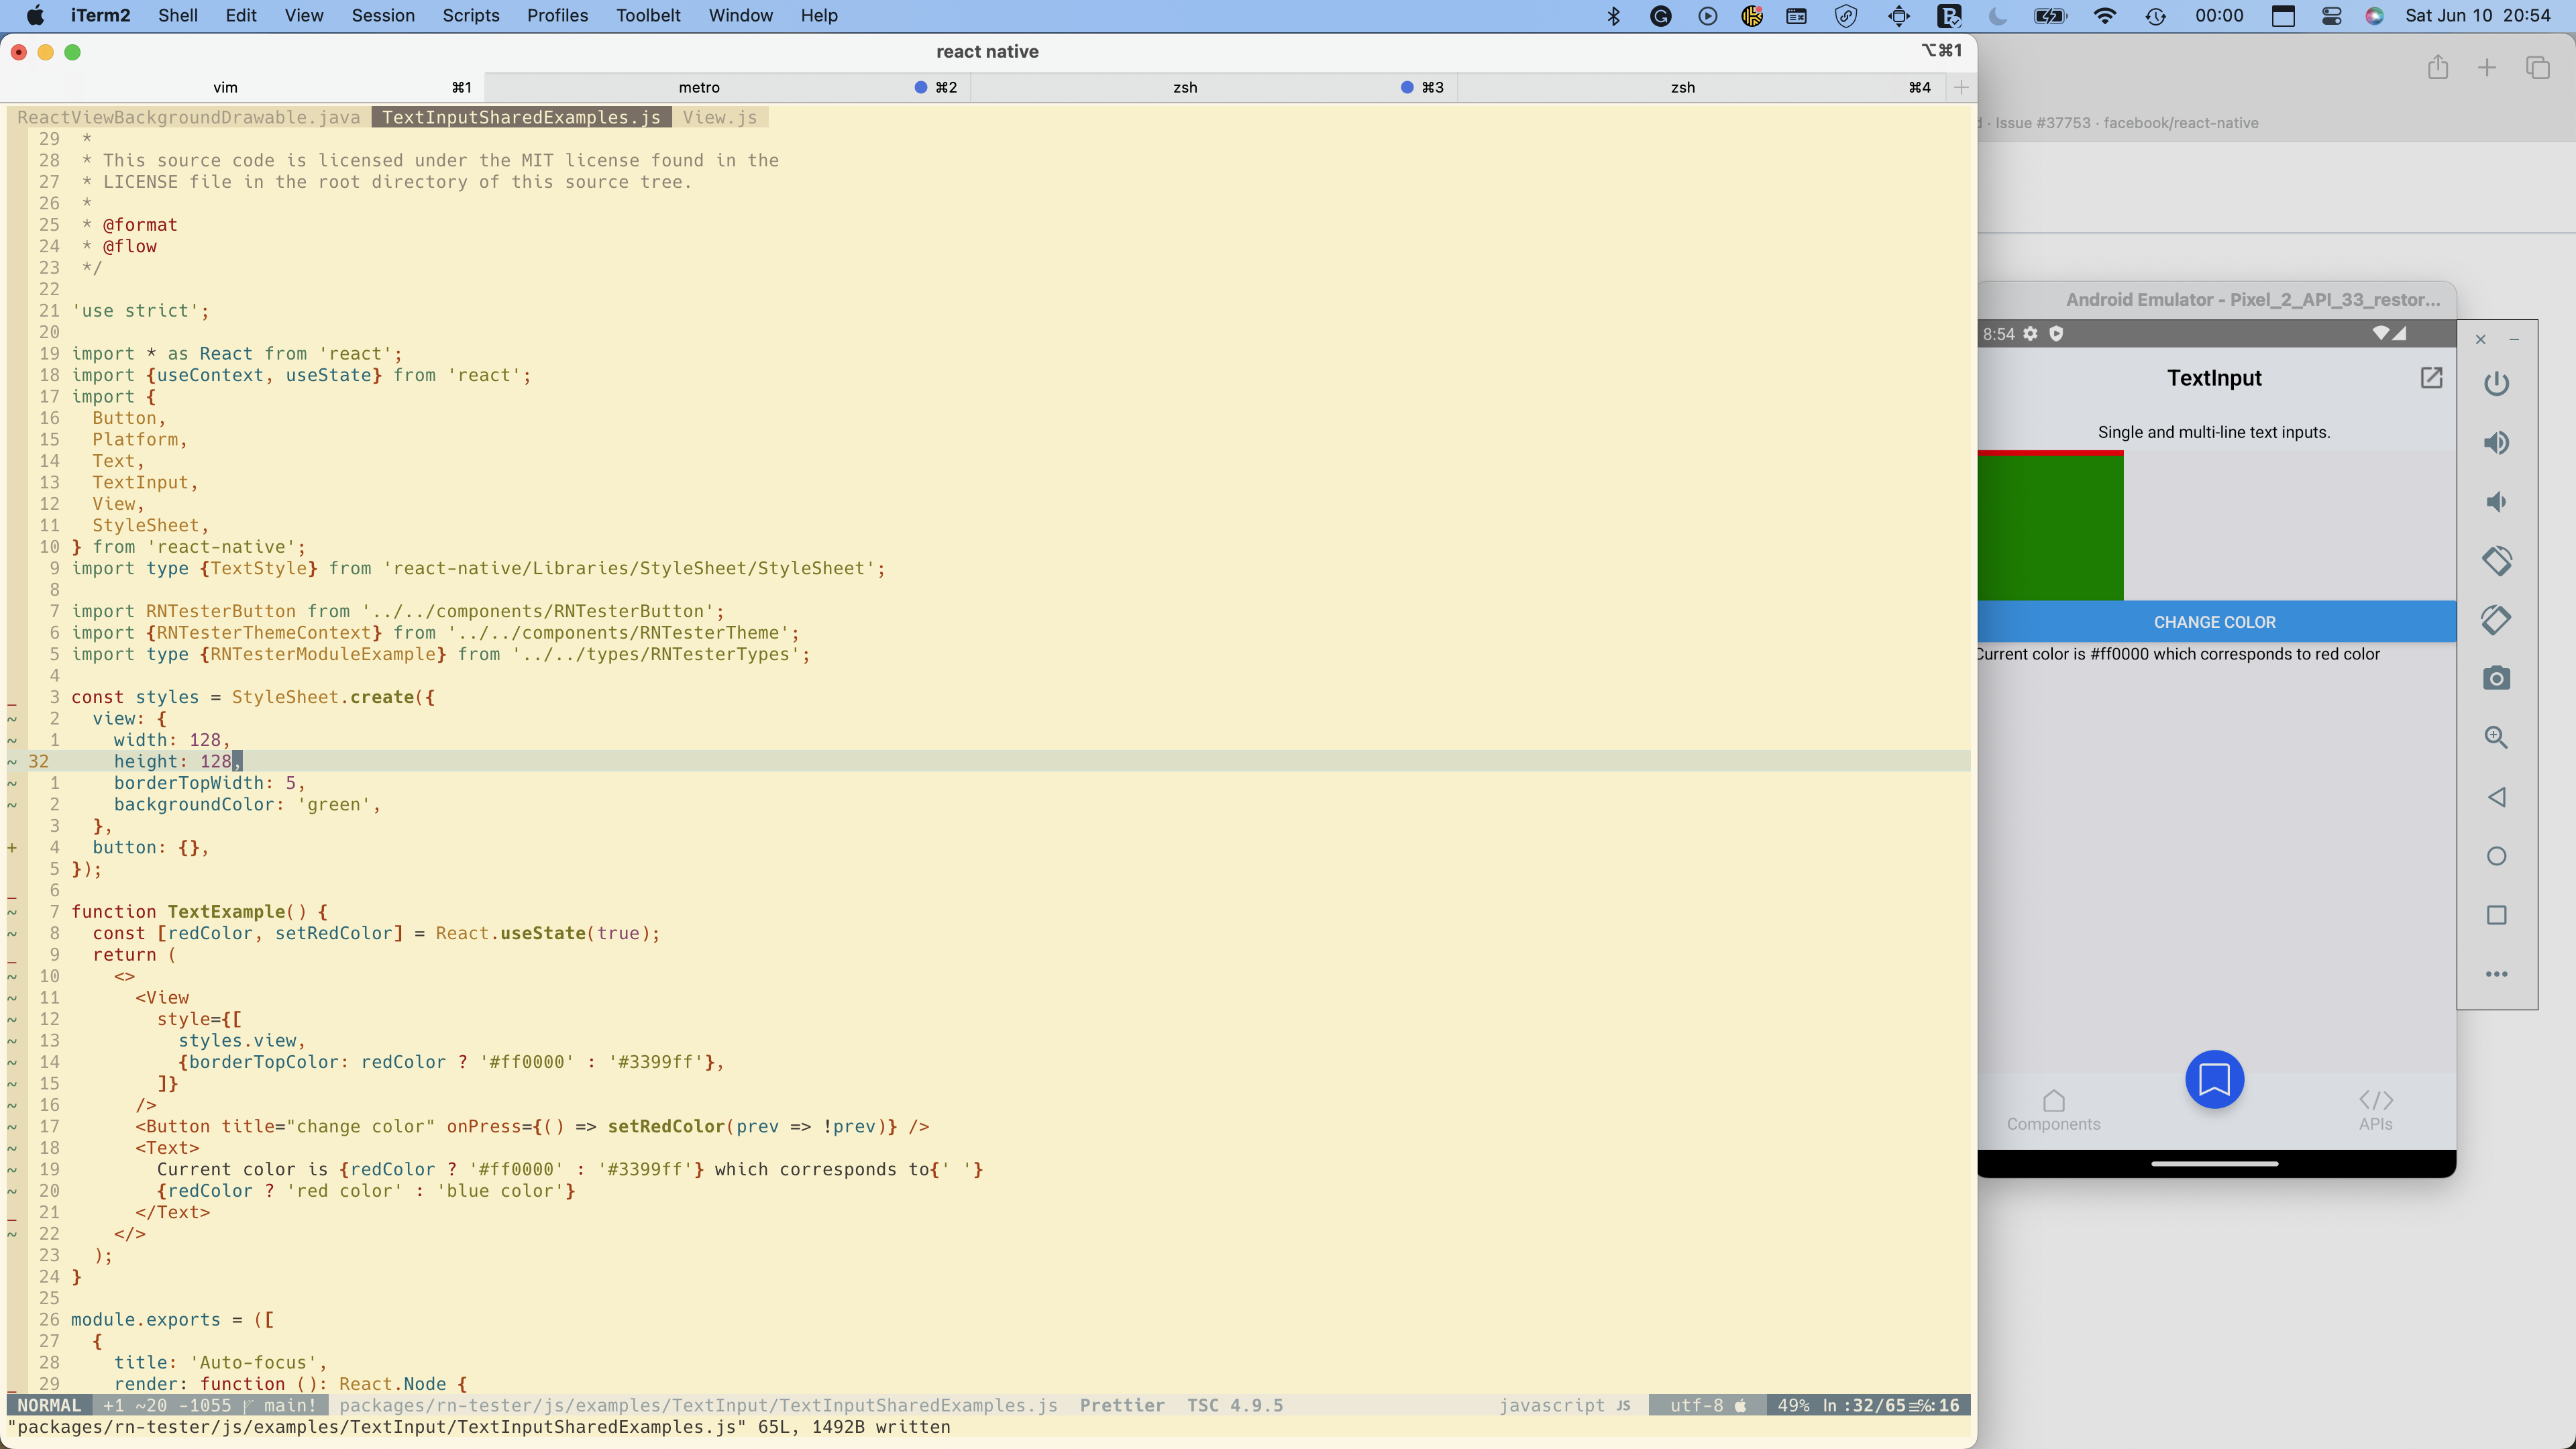Rotate the emulator counterclockwise
2576x1449 pixels.
point(2497,560)
